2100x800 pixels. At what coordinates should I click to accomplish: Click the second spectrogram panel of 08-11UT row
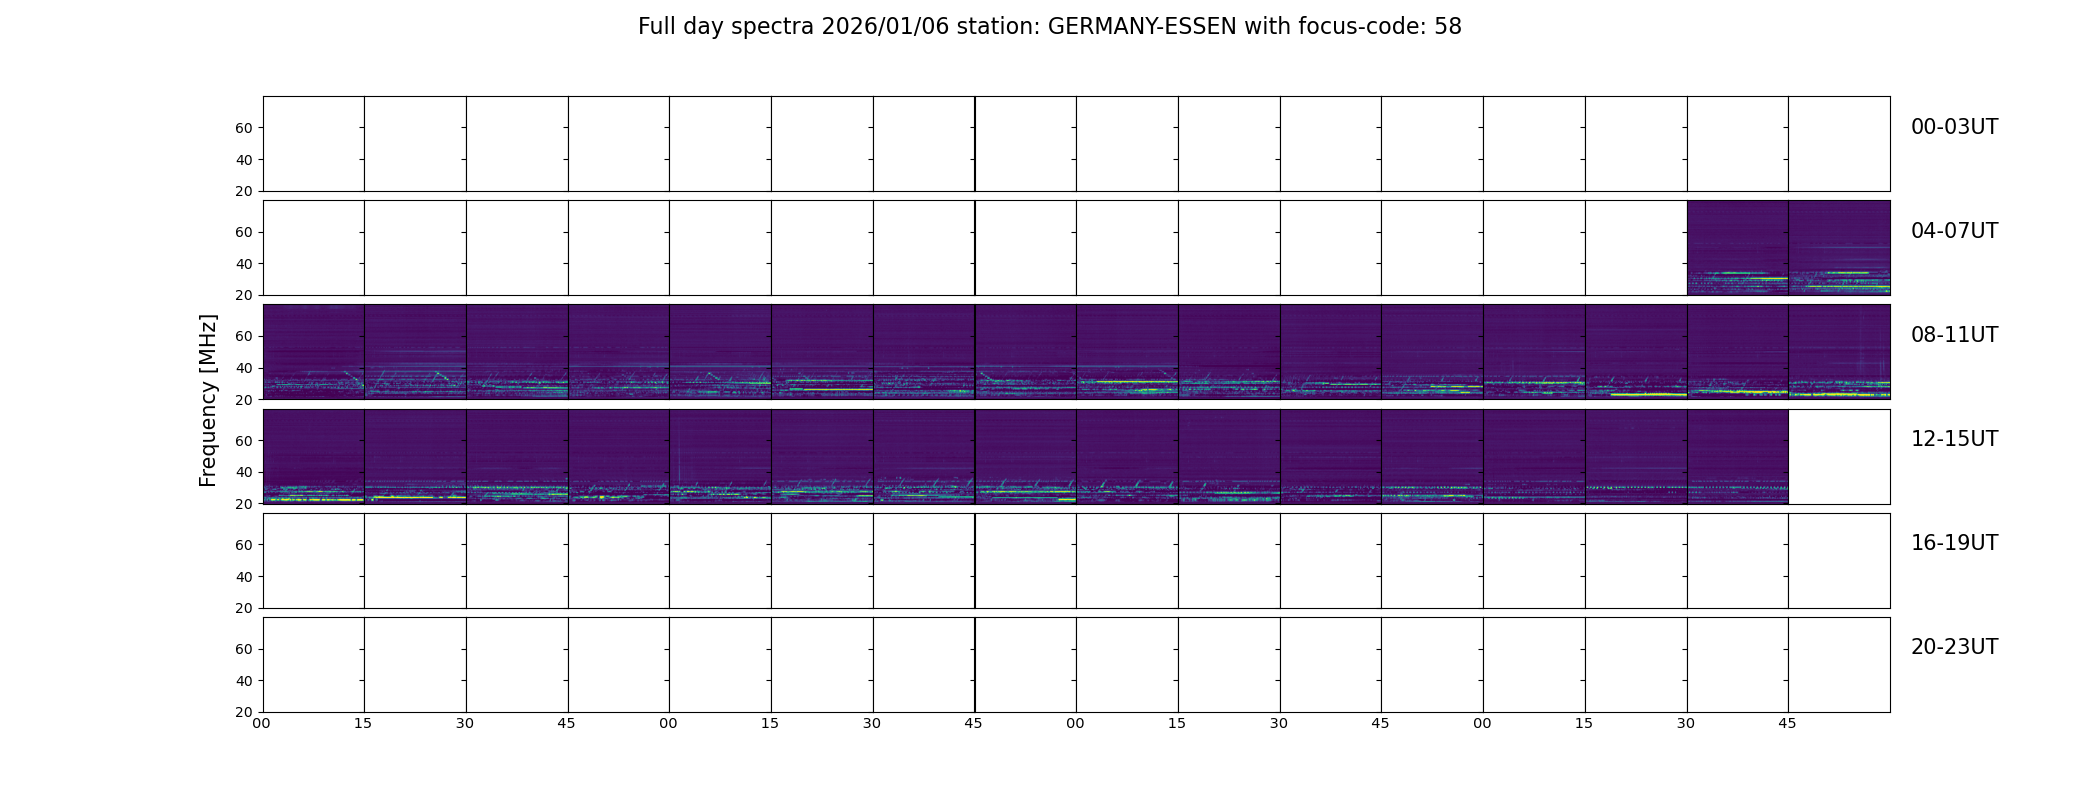pyautogui.click(x=415, y=352)
